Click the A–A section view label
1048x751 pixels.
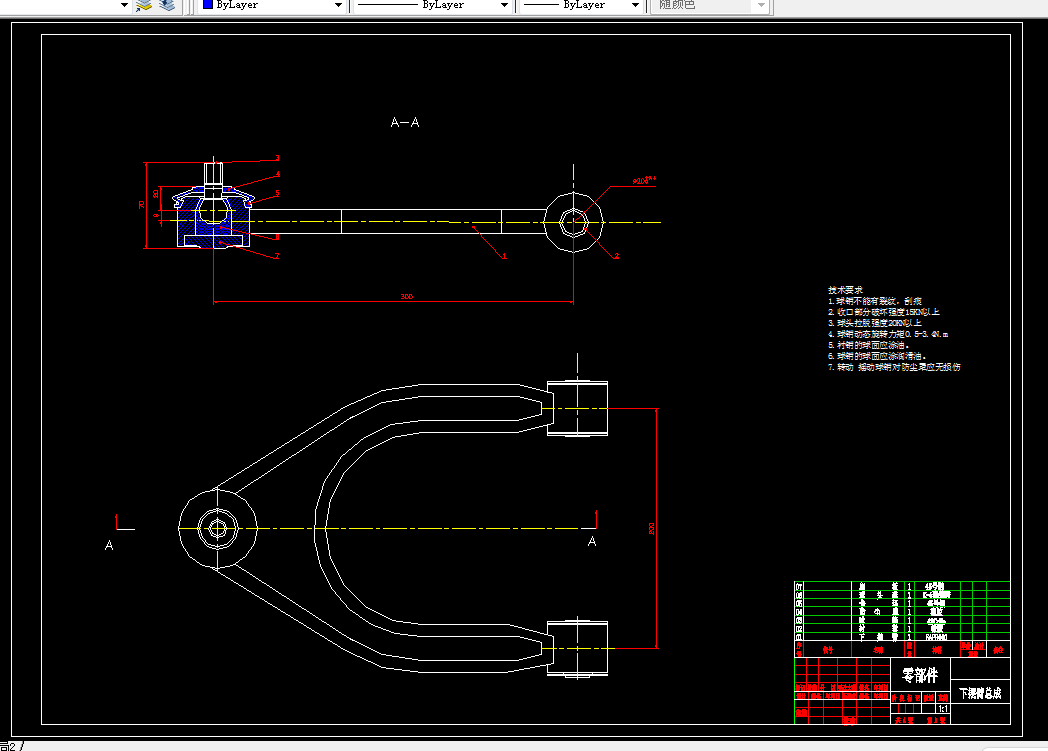click(x=405, y=122)
